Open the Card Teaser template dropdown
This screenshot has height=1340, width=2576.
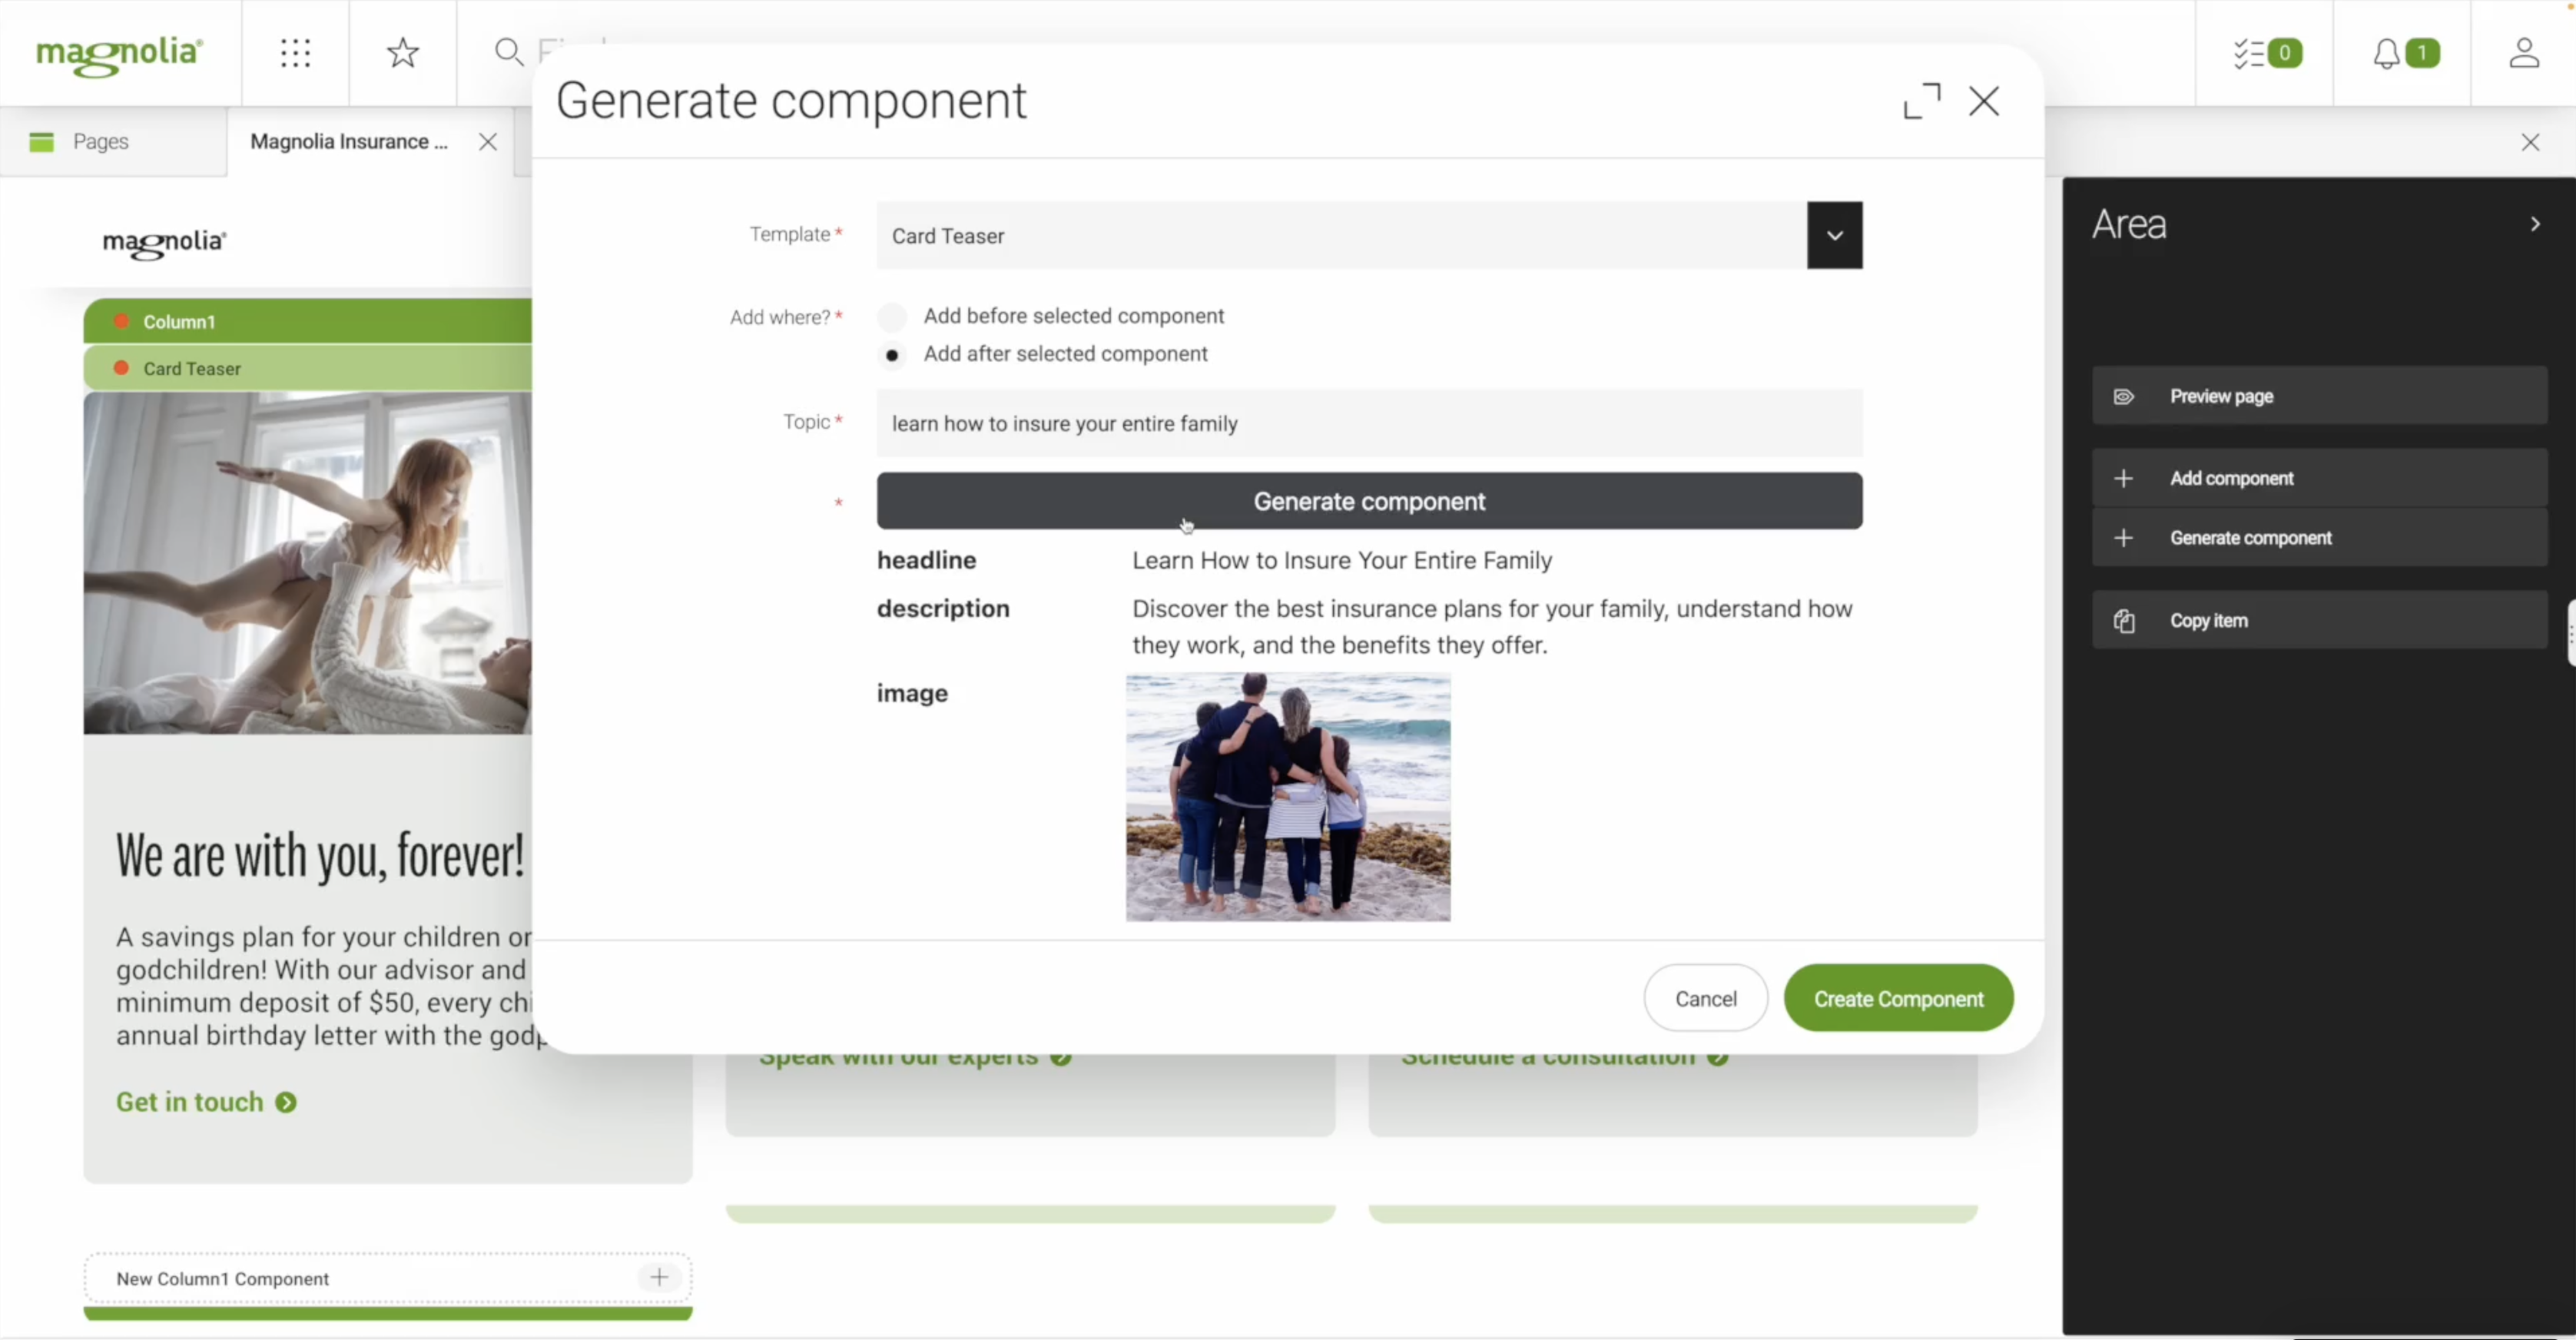pos(1835,236)
